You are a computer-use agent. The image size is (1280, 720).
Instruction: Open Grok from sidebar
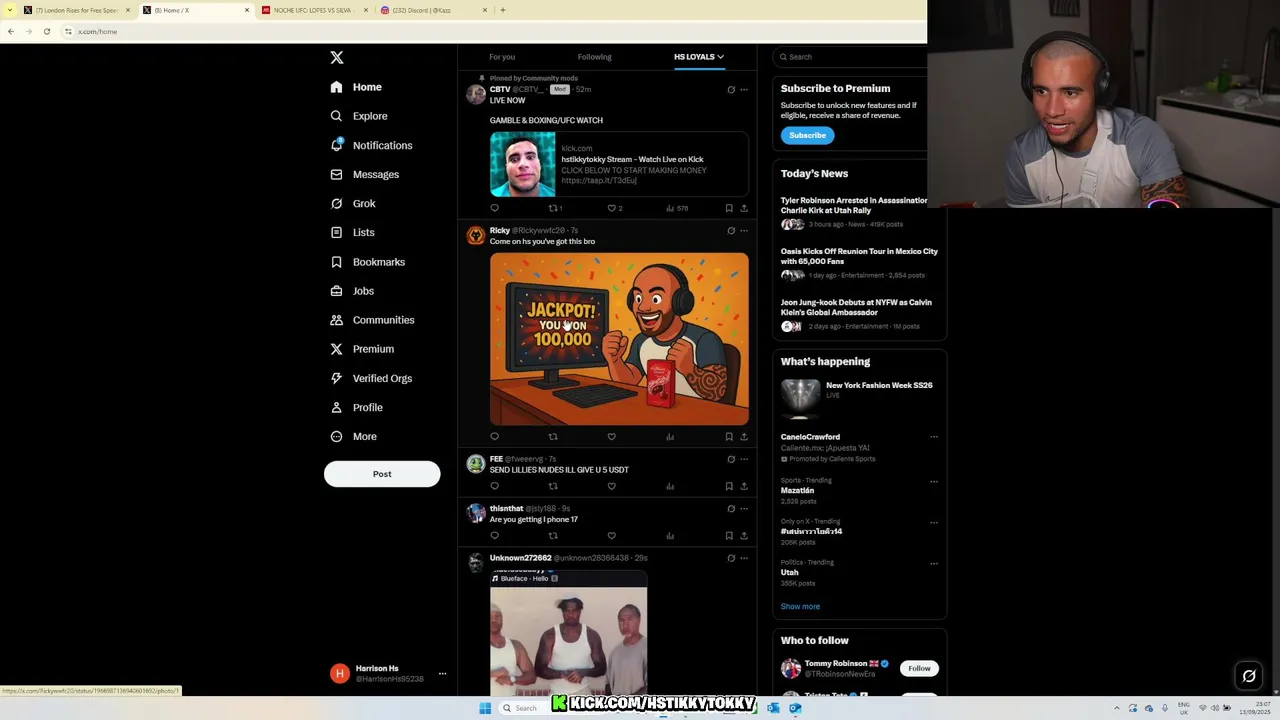[x=353, y=203]
